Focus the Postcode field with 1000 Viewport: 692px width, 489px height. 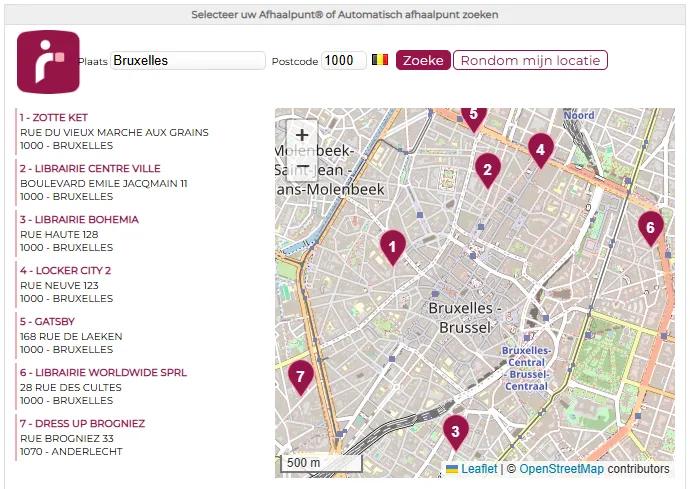pyautogui.click(x=344, y=60)
